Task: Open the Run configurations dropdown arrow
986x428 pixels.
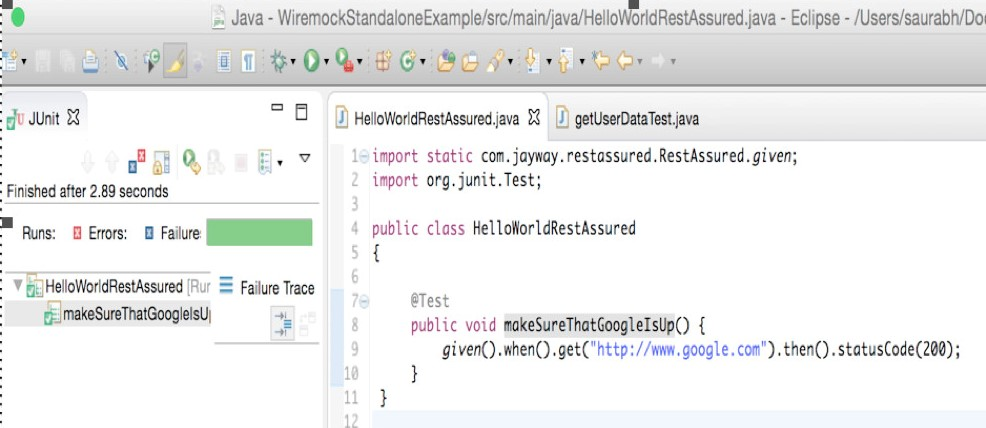Action: click(326, 62)
